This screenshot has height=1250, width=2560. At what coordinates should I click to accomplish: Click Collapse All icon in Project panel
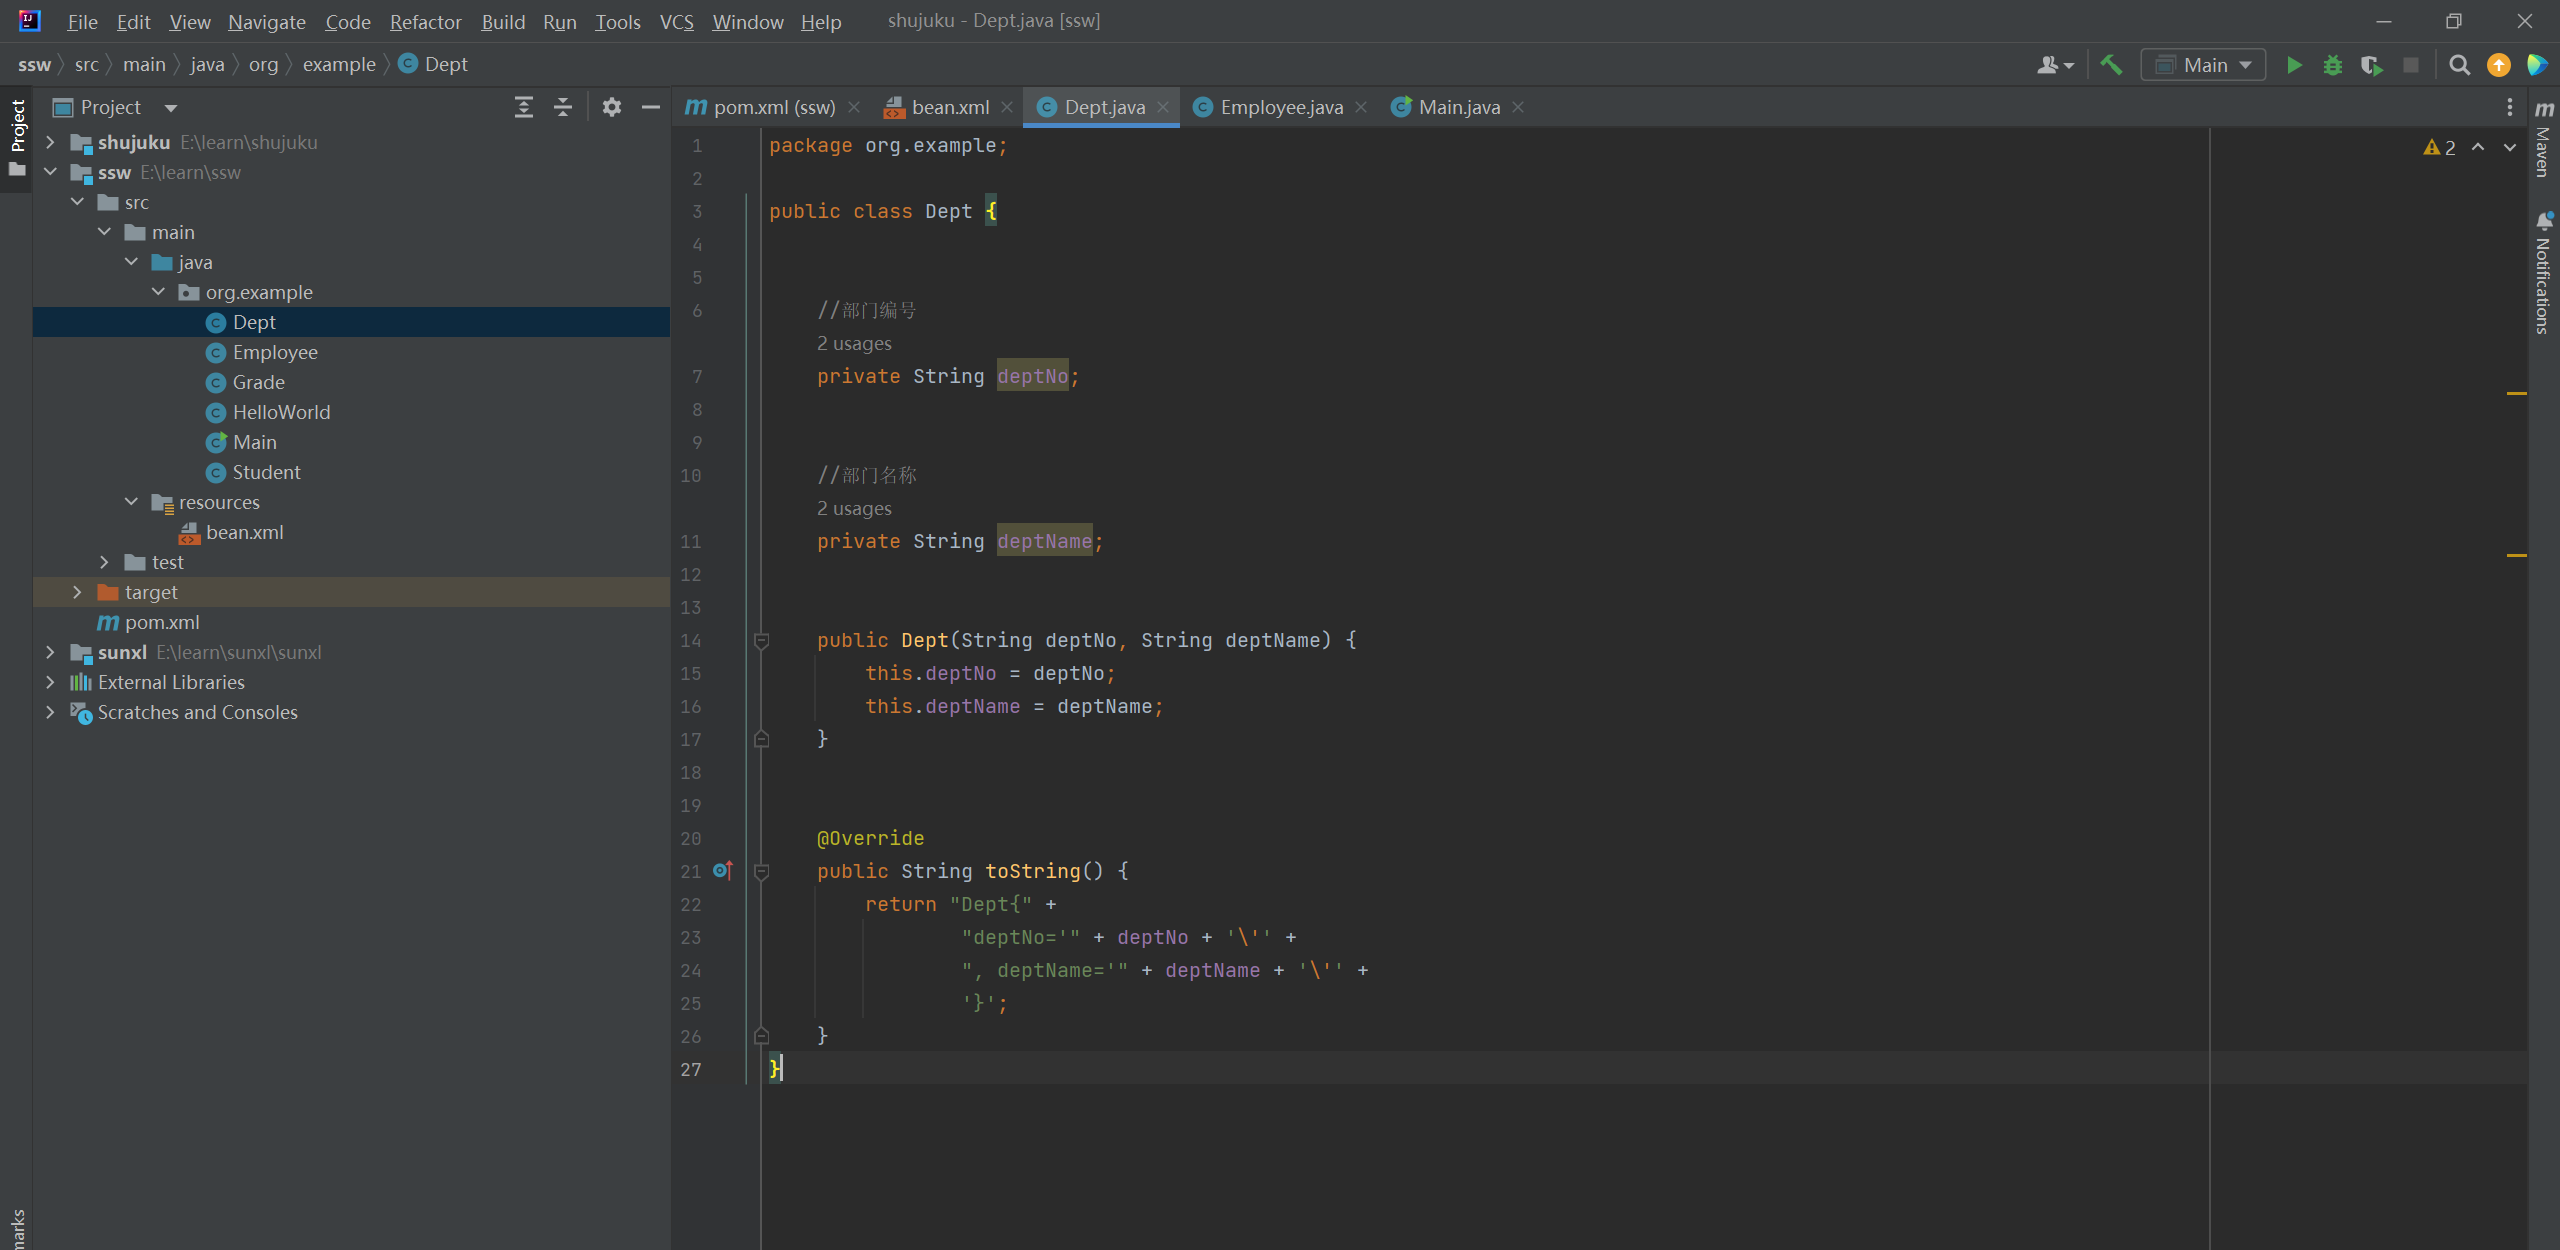(x=563, y=107)
